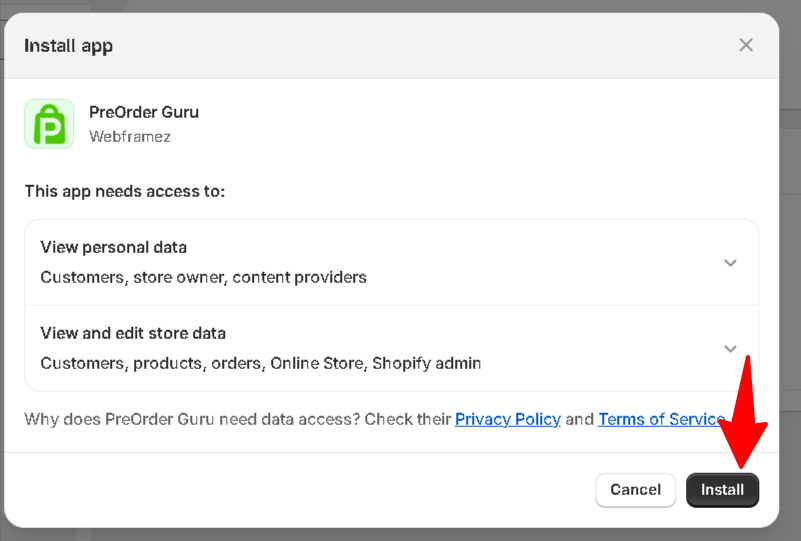Image resolution: width=801 pixels, height=541 pixels.
Task: Click the empty footer area left of Cancel
Action: pyautogui.click(x=300, y=490)
